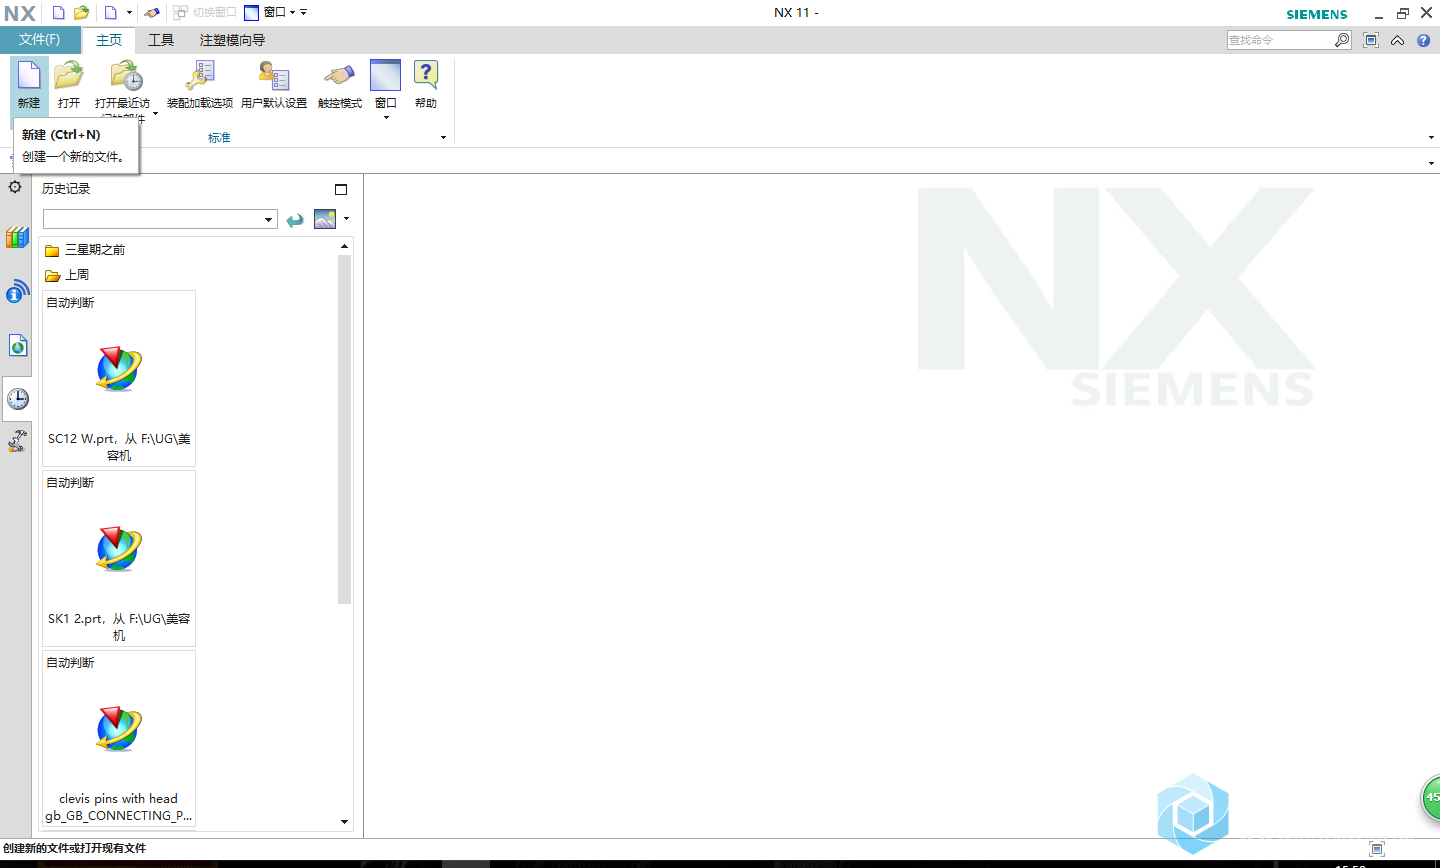Viewport: 1440px width, 868px height.
Task: Click history list scroll down arrow
Action: tap(345, 822)
